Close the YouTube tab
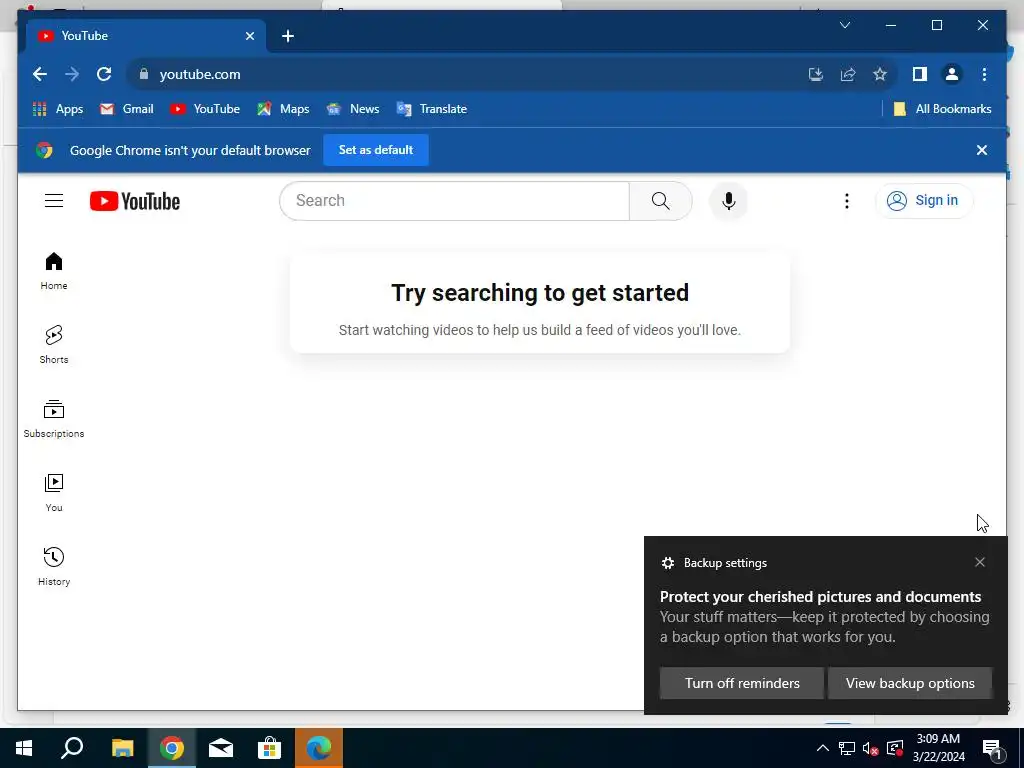The image size is (1024, 768). tap(249, 36)
